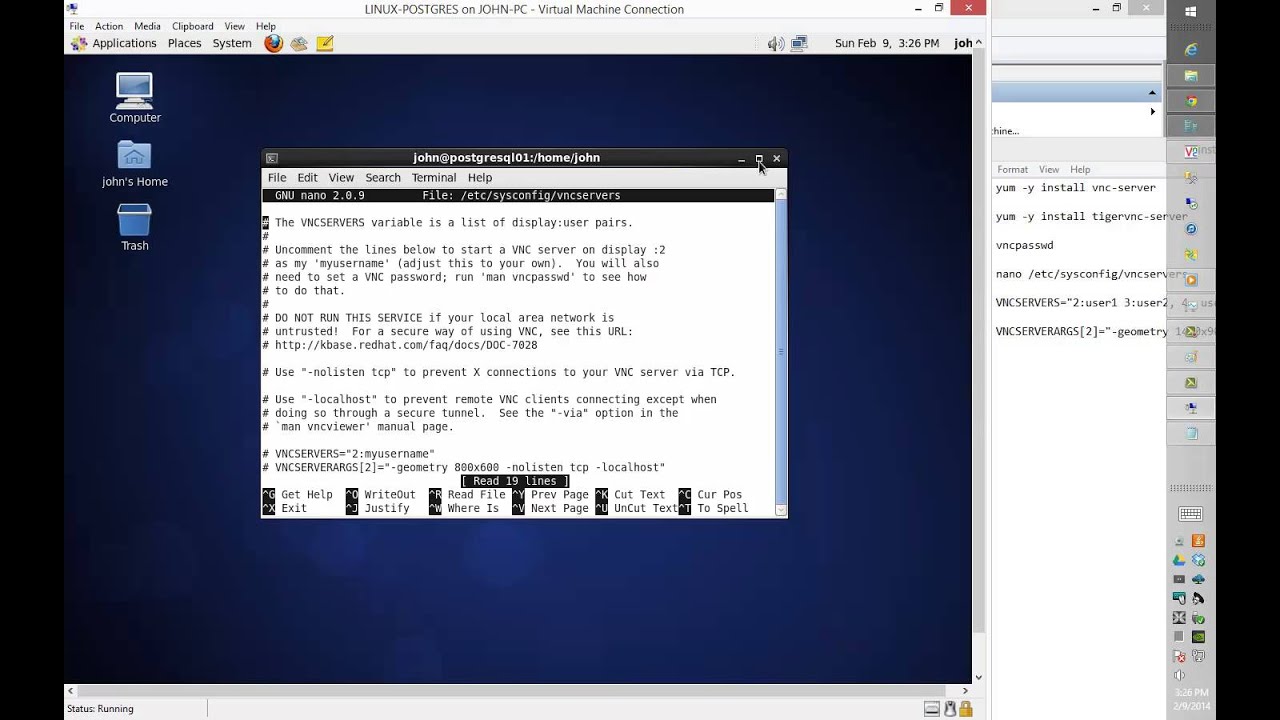The width and height of the screenshot is (1280, 720).
Task: Open the Trash icon on desktop
Action: click(x=134, y=227)
